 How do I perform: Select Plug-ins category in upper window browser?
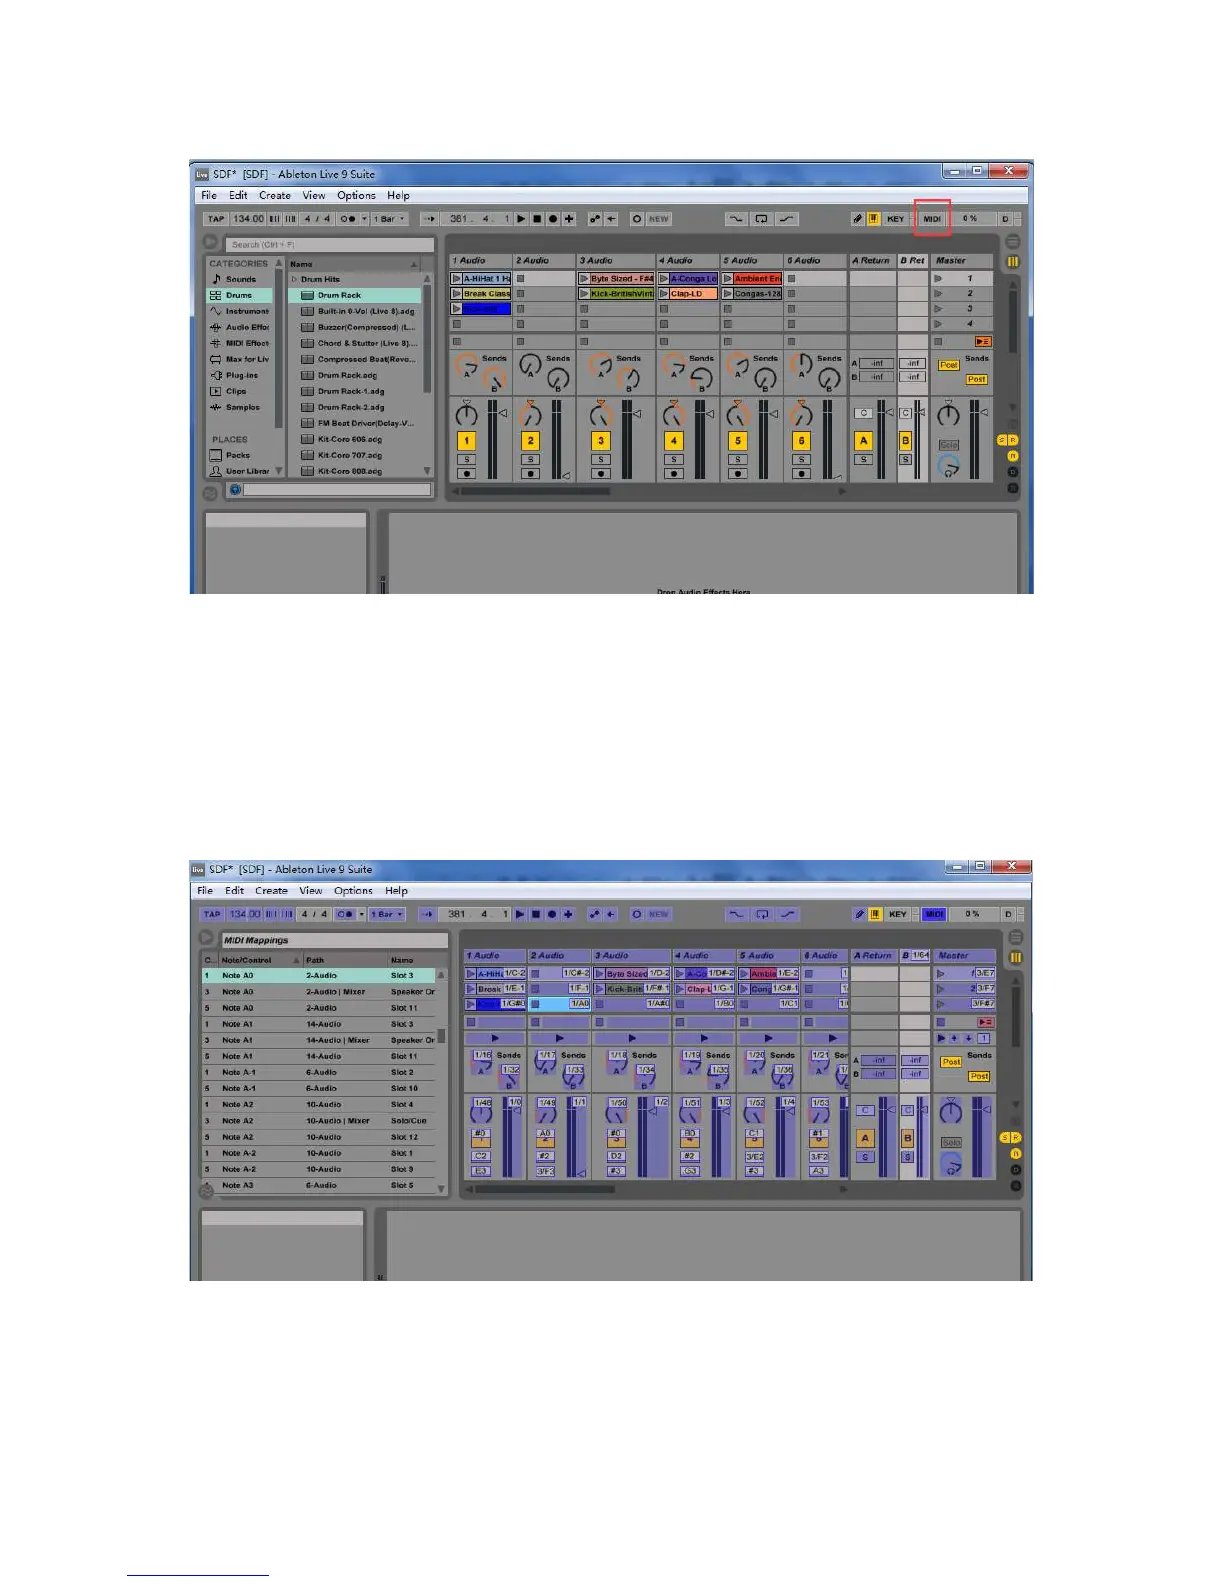240,375
